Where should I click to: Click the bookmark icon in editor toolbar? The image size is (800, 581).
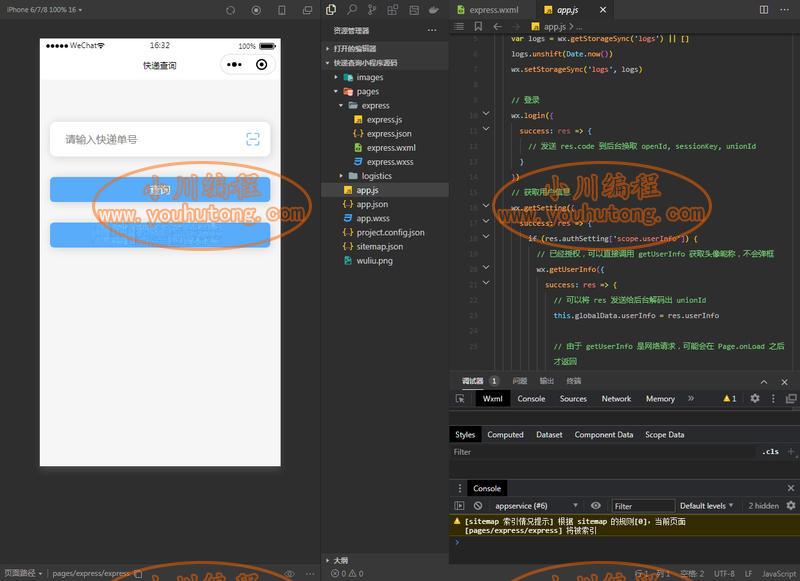(478, 26)
